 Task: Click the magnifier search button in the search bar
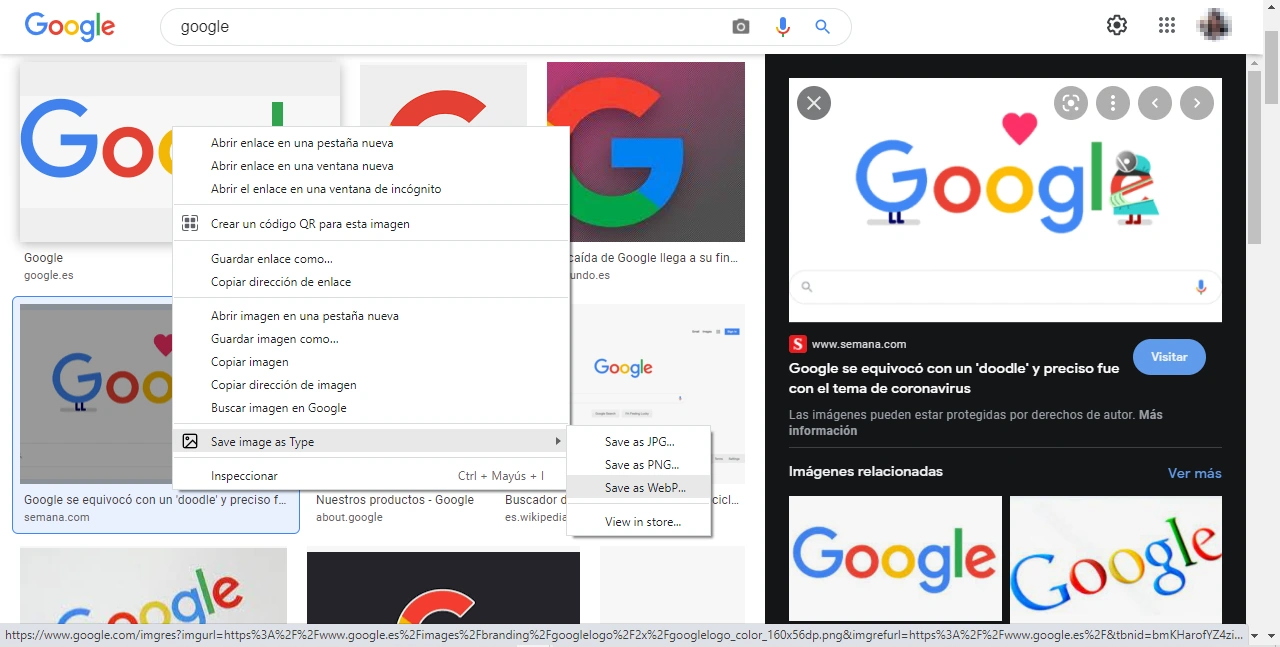tap(823, 27)
